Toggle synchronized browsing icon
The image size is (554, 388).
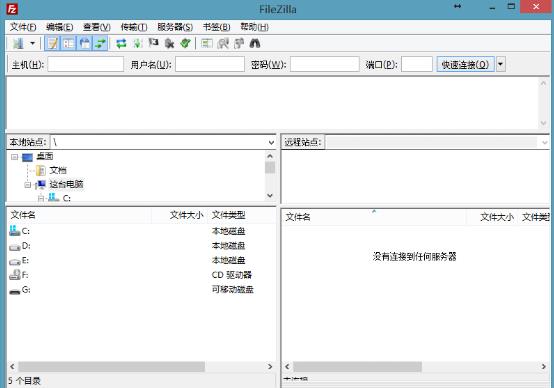239,43
